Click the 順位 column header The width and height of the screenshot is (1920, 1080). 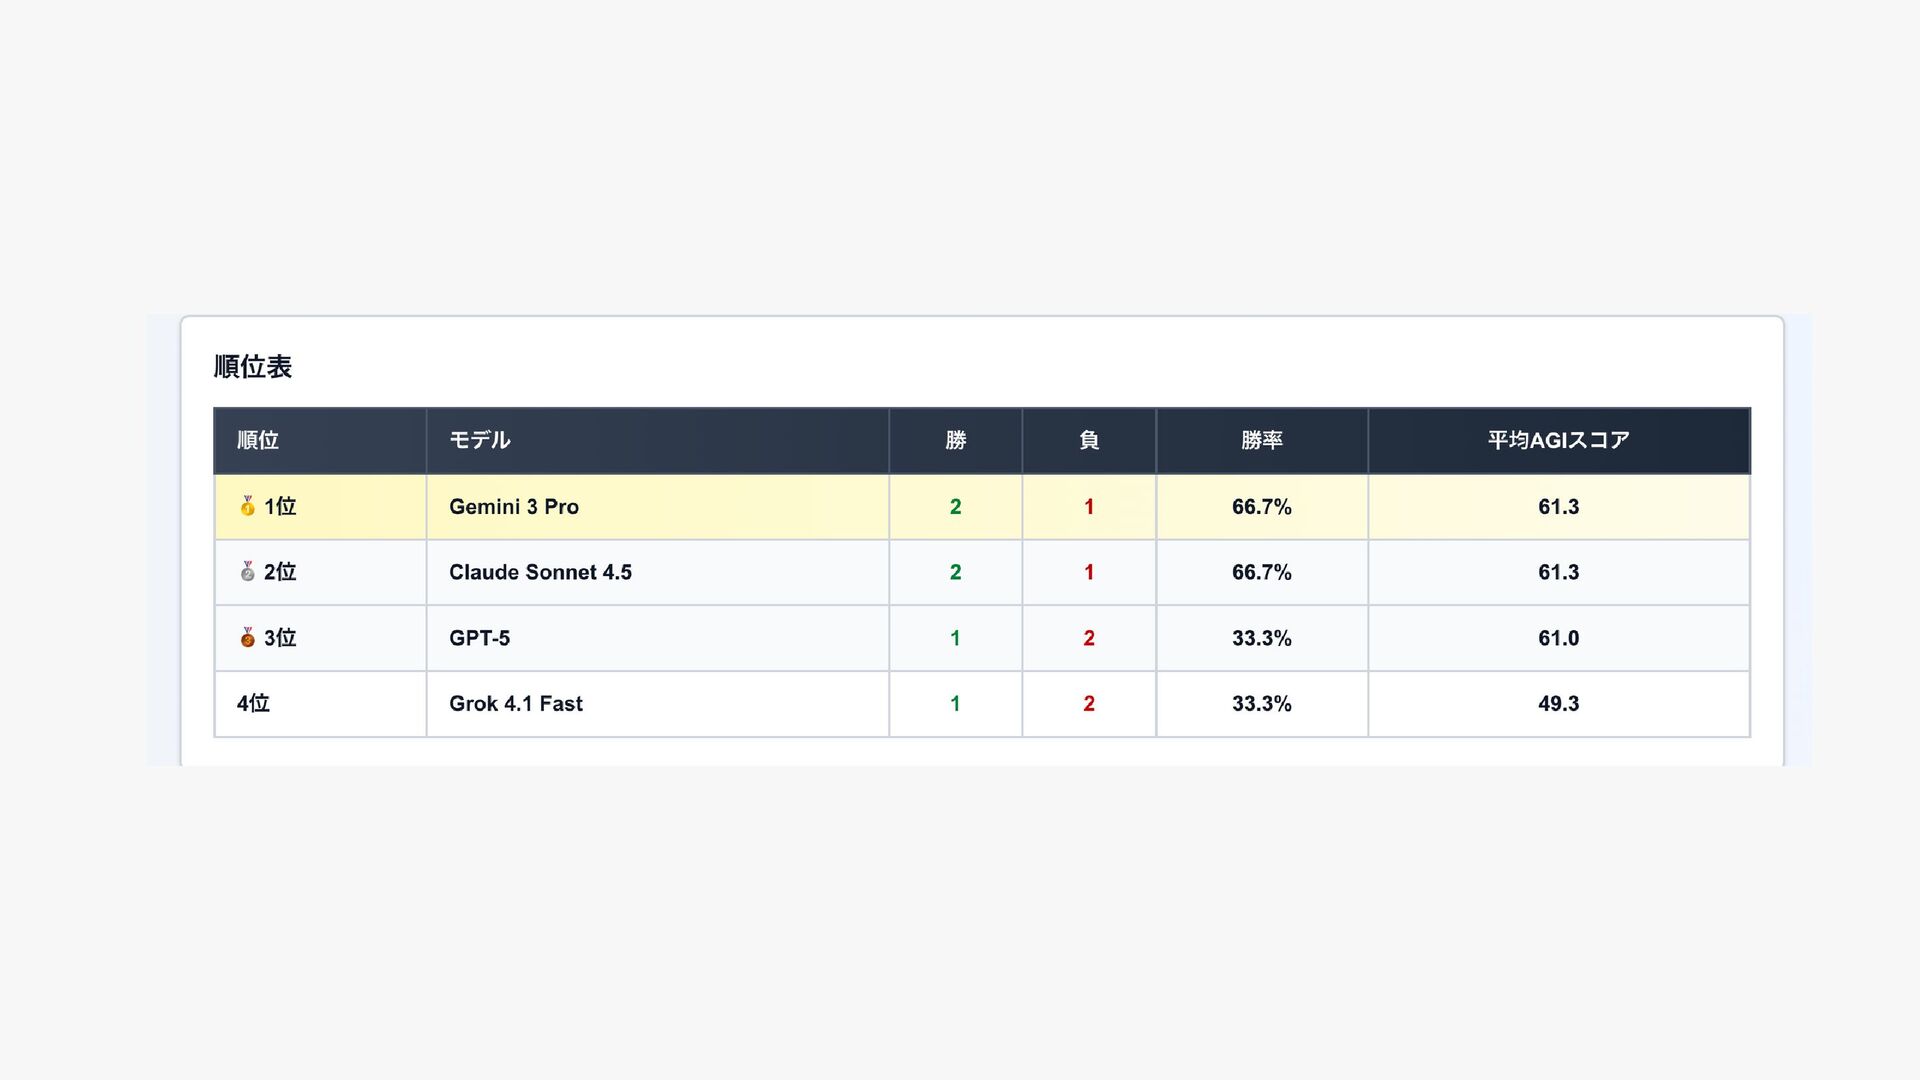tap(258, 440)
